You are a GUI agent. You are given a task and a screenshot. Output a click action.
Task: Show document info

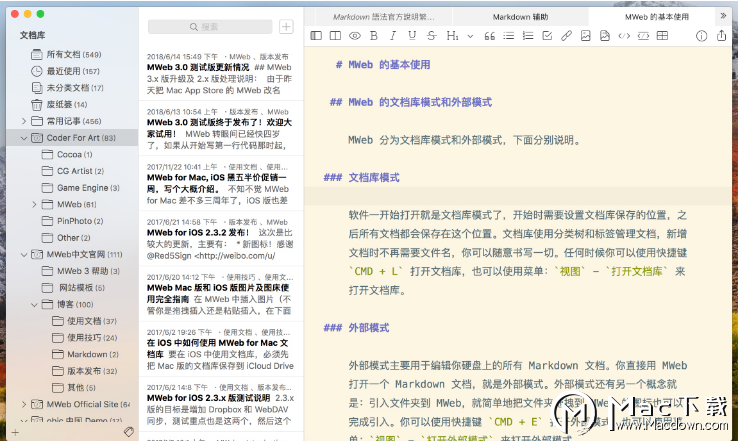tap(701, 36)
